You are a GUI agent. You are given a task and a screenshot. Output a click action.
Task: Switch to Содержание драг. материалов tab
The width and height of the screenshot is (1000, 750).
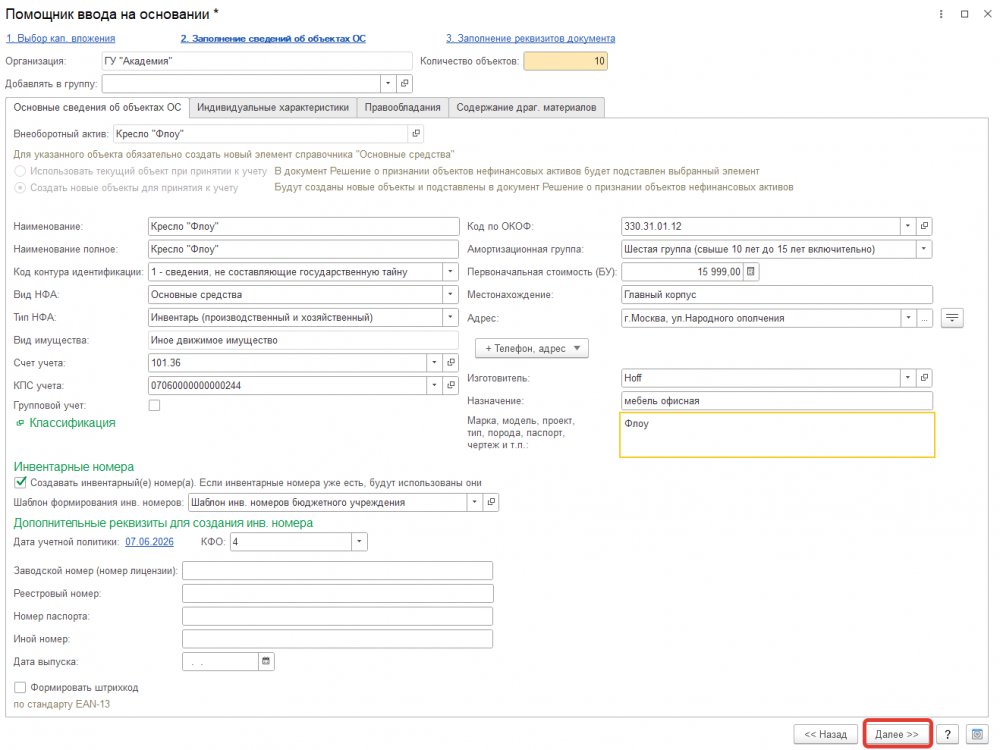(526, 108)
